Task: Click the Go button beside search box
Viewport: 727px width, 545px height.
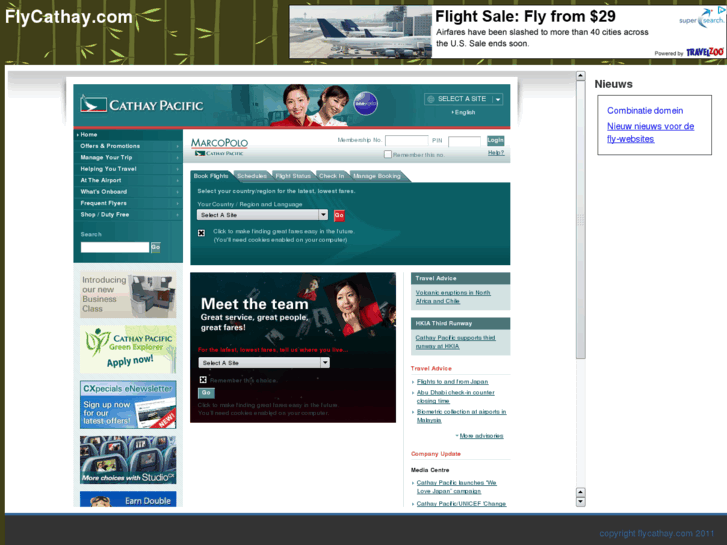Action: pyautogui.click(x=156, y=247)
